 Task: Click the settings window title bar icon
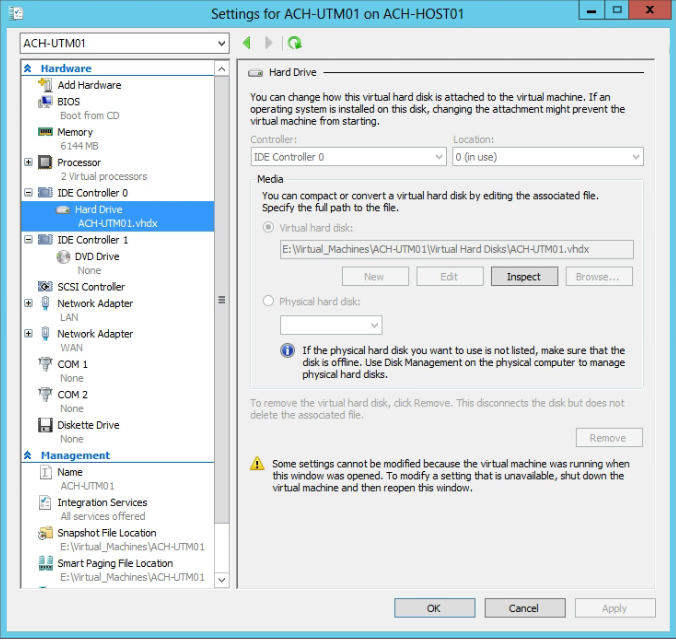pos(16,13)
